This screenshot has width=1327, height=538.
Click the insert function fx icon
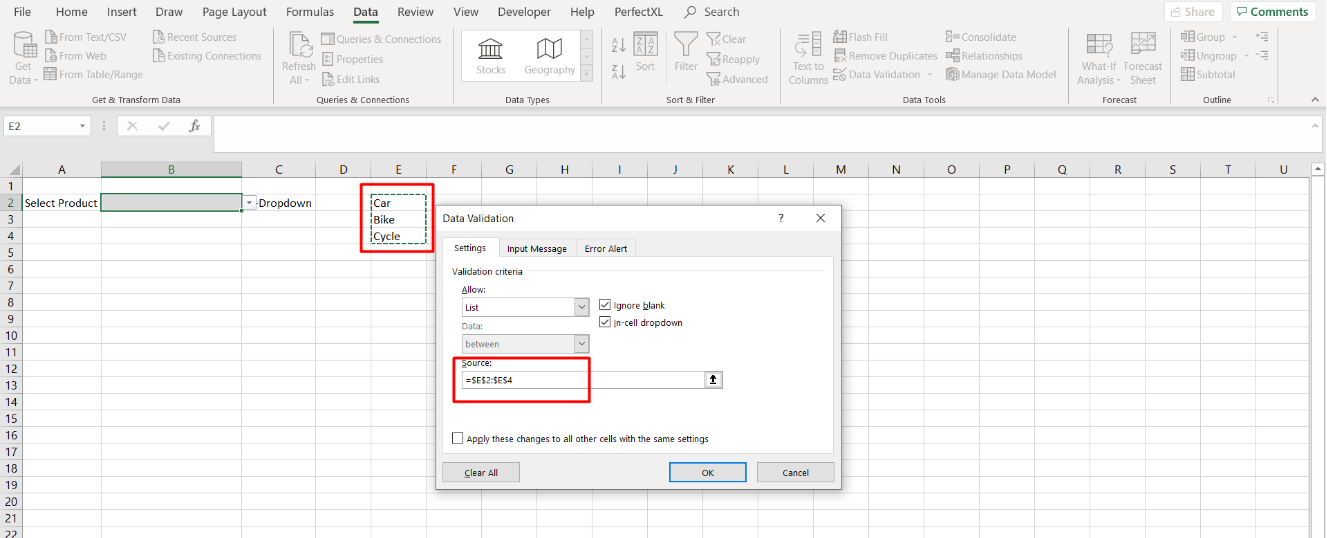click(195, 126)
